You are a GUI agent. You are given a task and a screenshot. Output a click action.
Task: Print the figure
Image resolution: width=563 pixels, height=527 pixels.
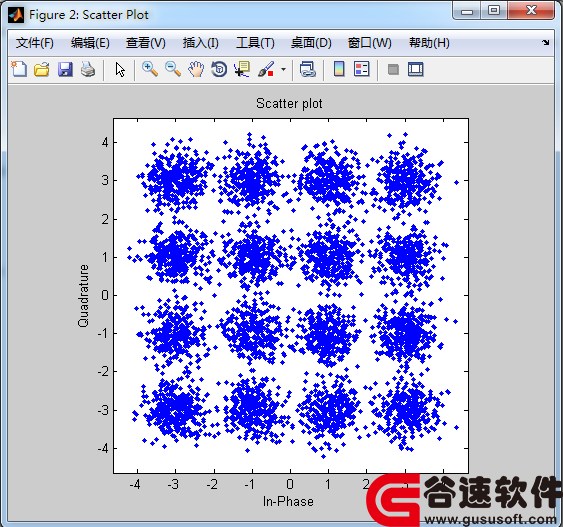(x=88, y=69)
